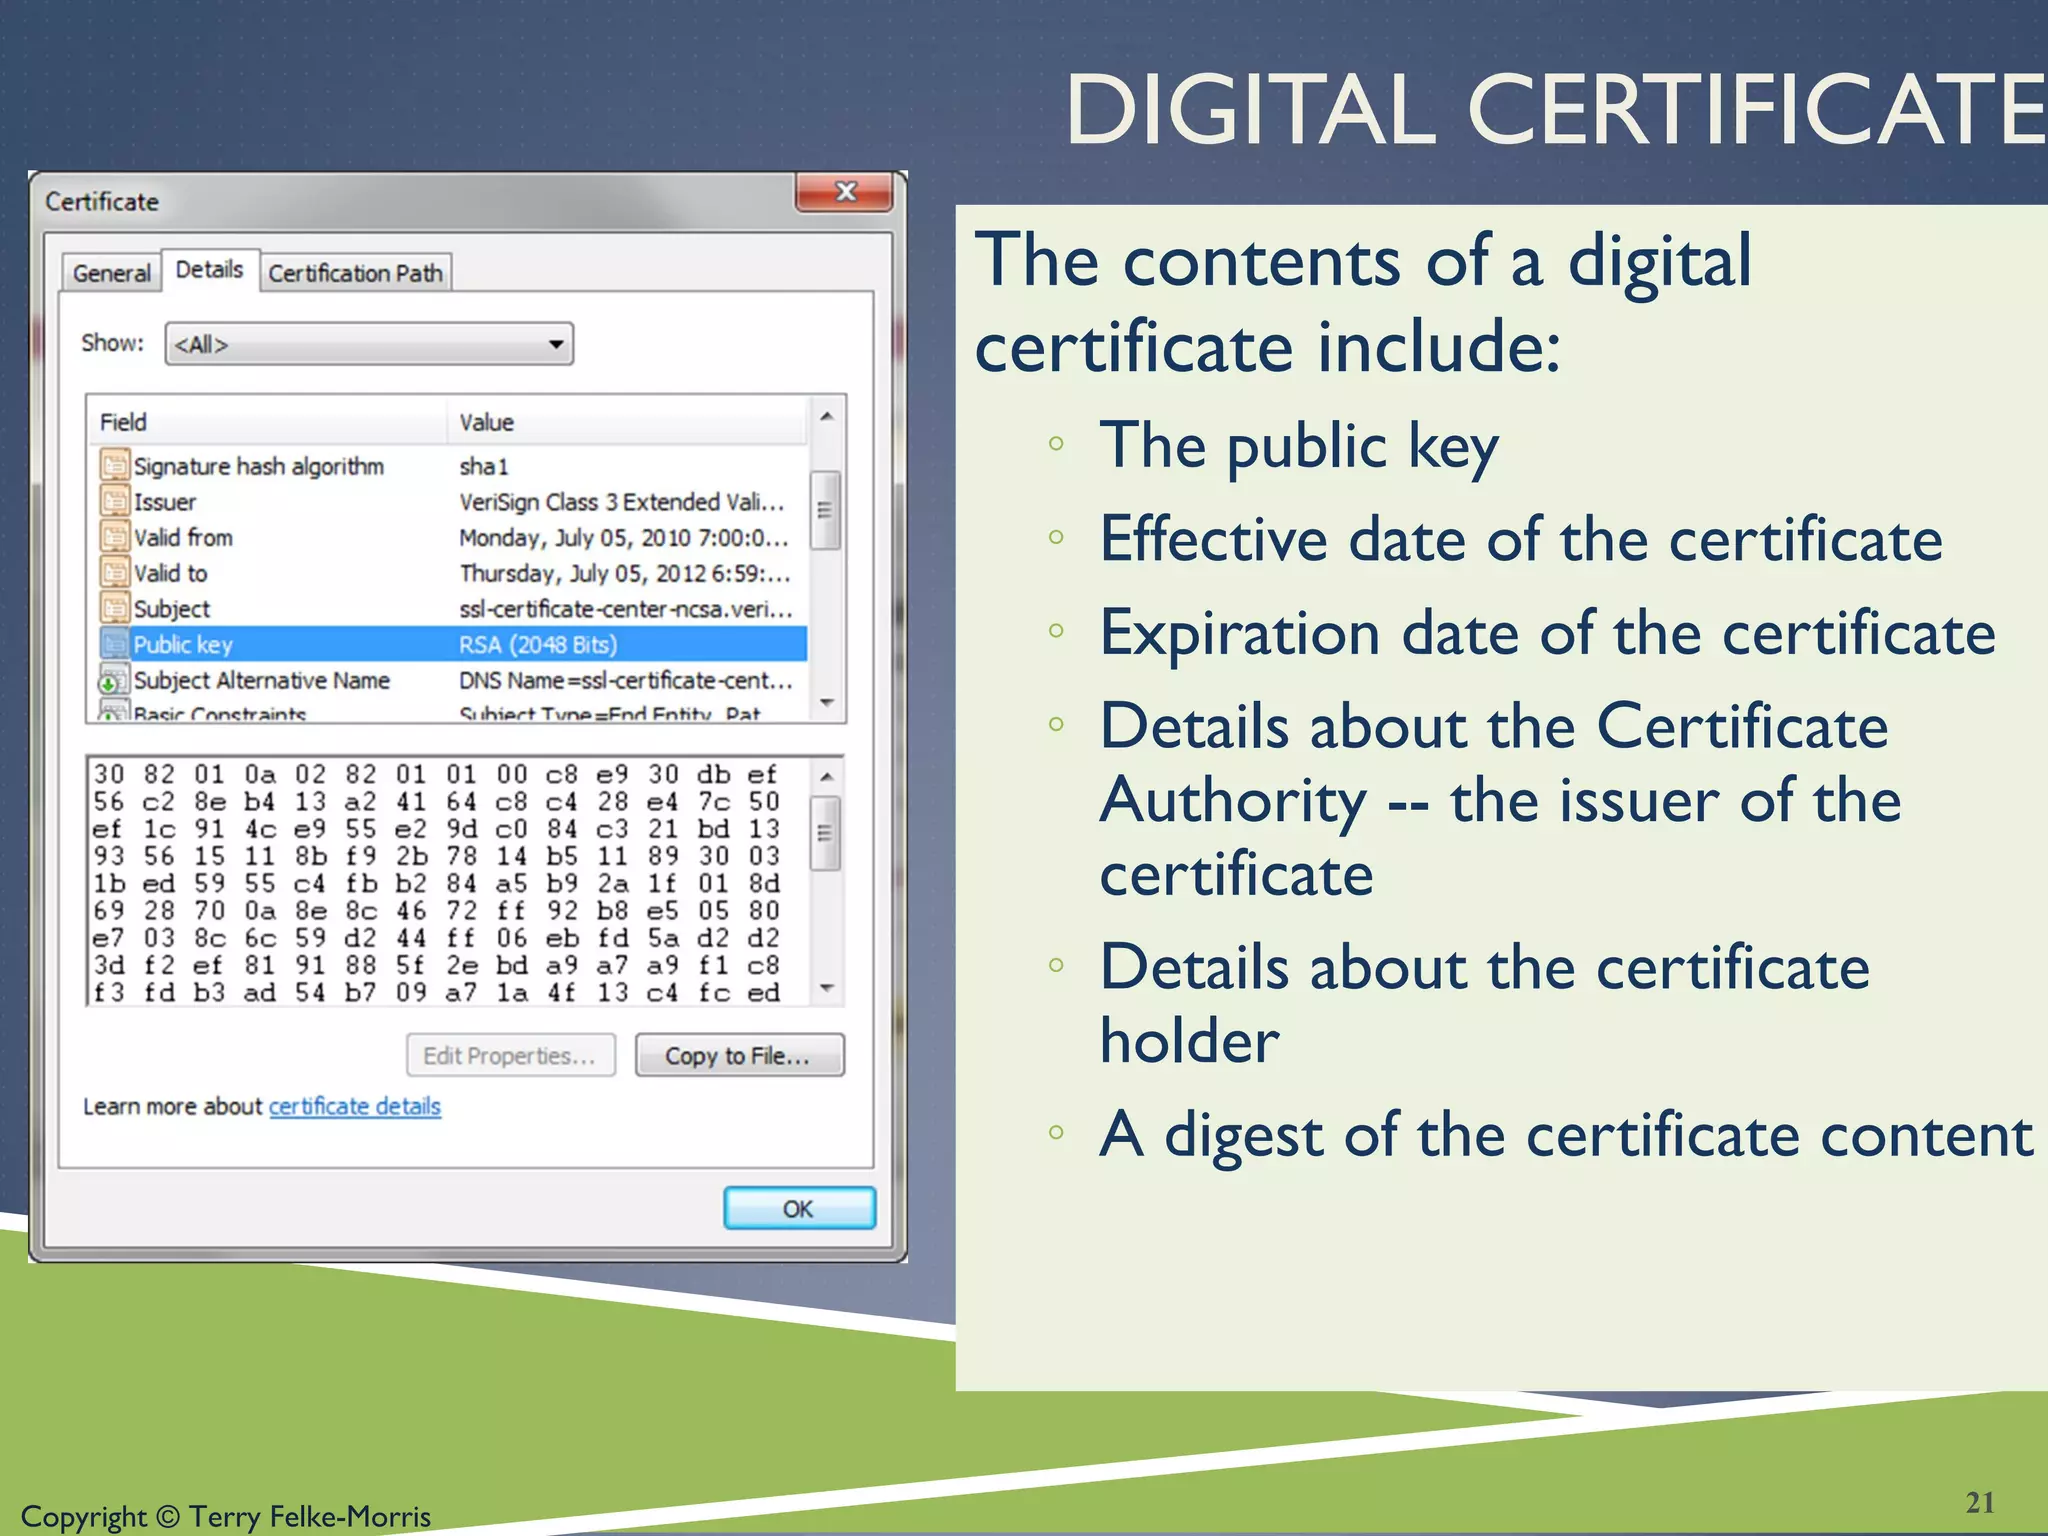Click the Field column header
2048x1536 pixels.
[269, 423]
